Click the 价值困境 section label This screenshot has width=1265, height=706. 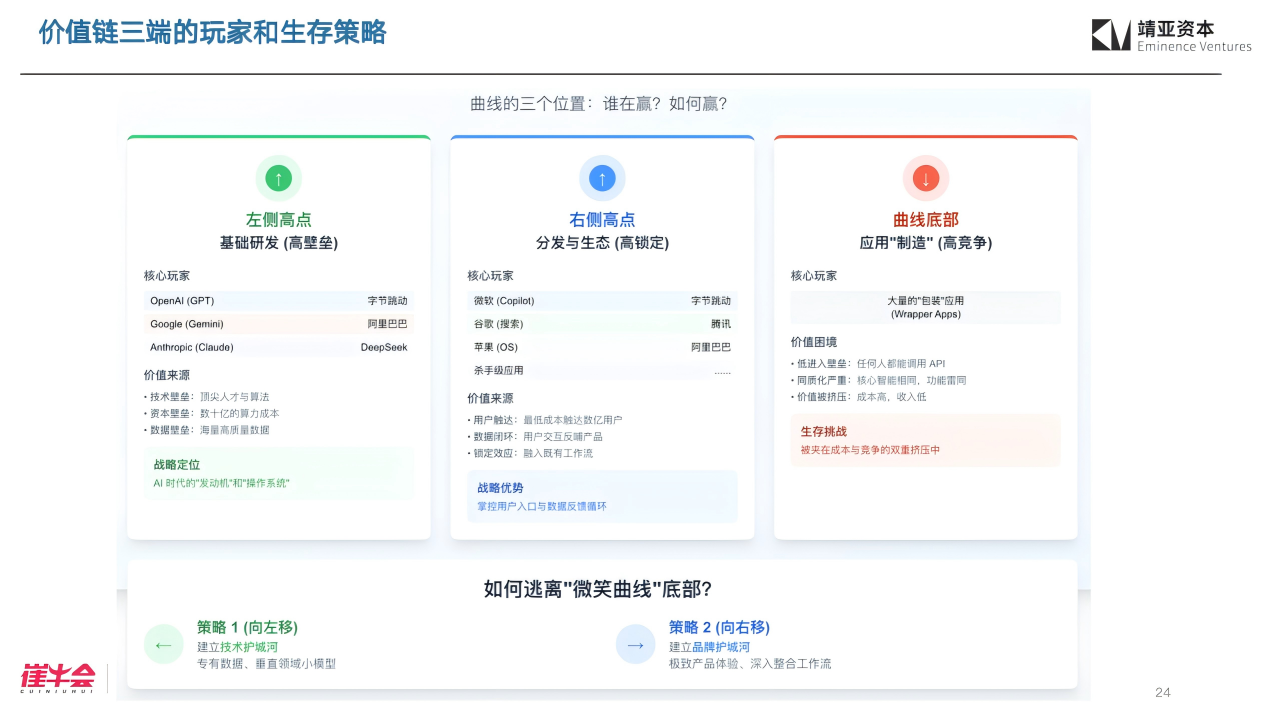(x=814, y=342)
